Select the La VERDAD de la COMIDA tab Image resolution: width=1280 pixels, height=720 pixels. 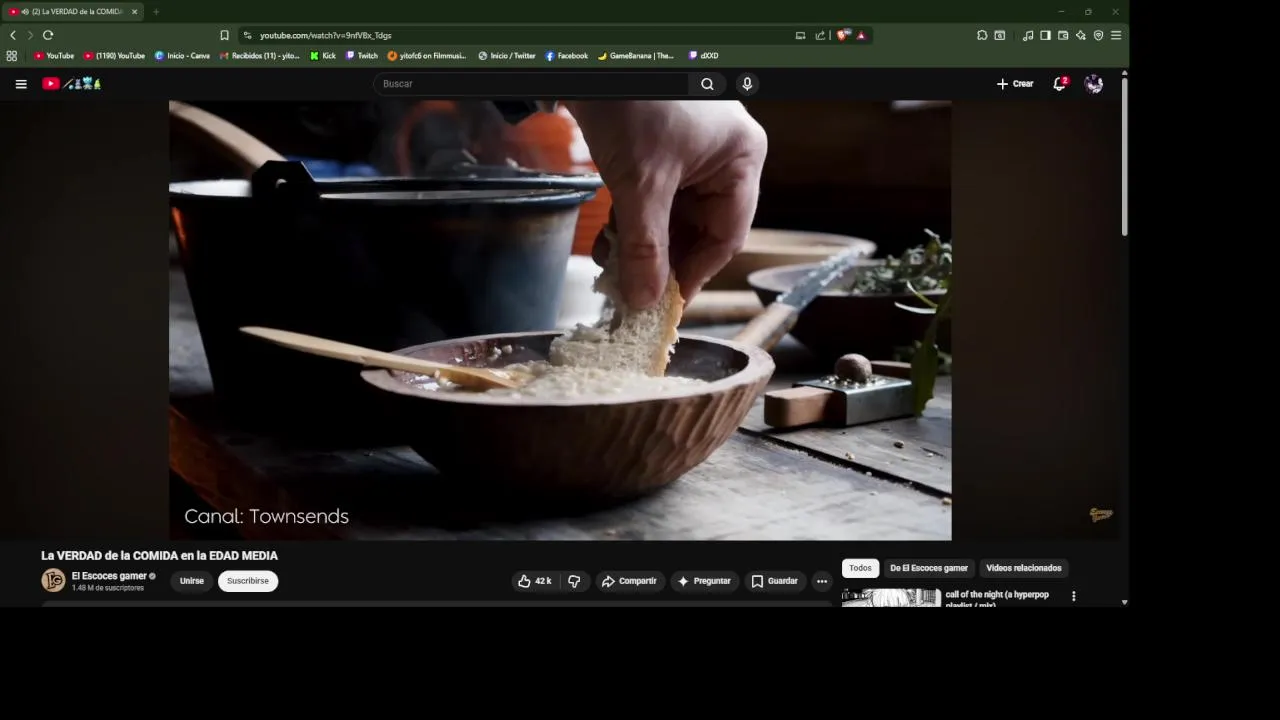click(x=70, y=12)
